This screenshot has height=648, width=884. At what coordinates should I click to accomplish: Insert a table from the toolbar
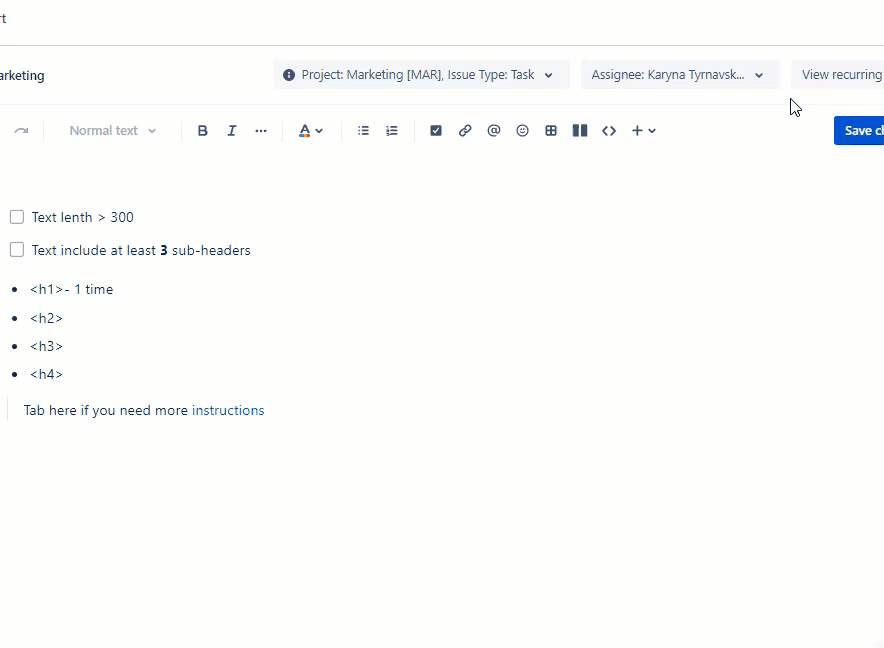point(551,130)
